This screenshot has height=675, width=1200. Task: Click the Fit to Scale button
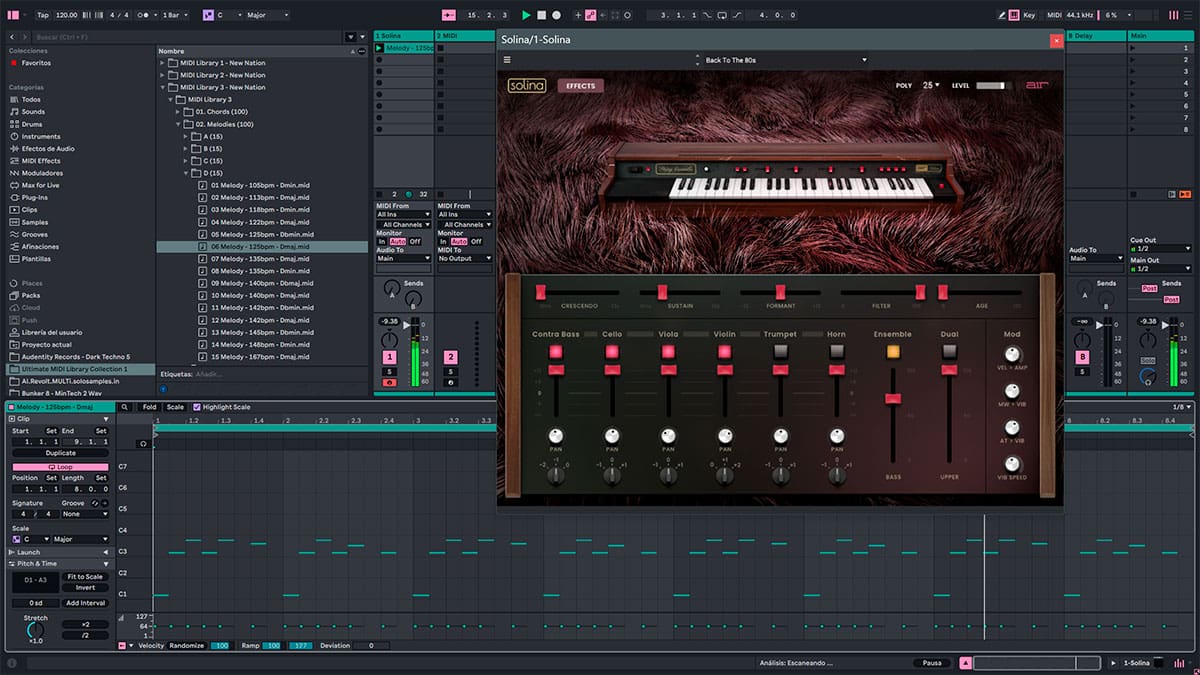86,577
